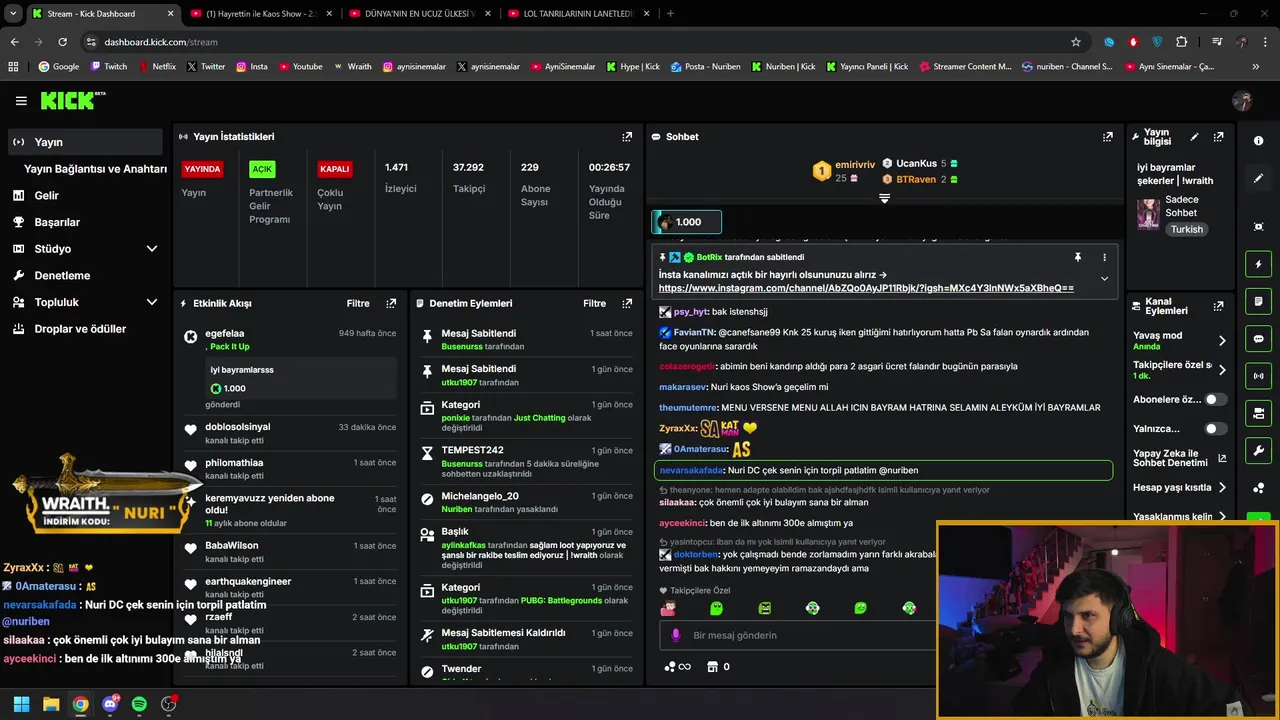Click the document note icon in right rail
Screen dimensions: 1280x720
[1259, 301]
